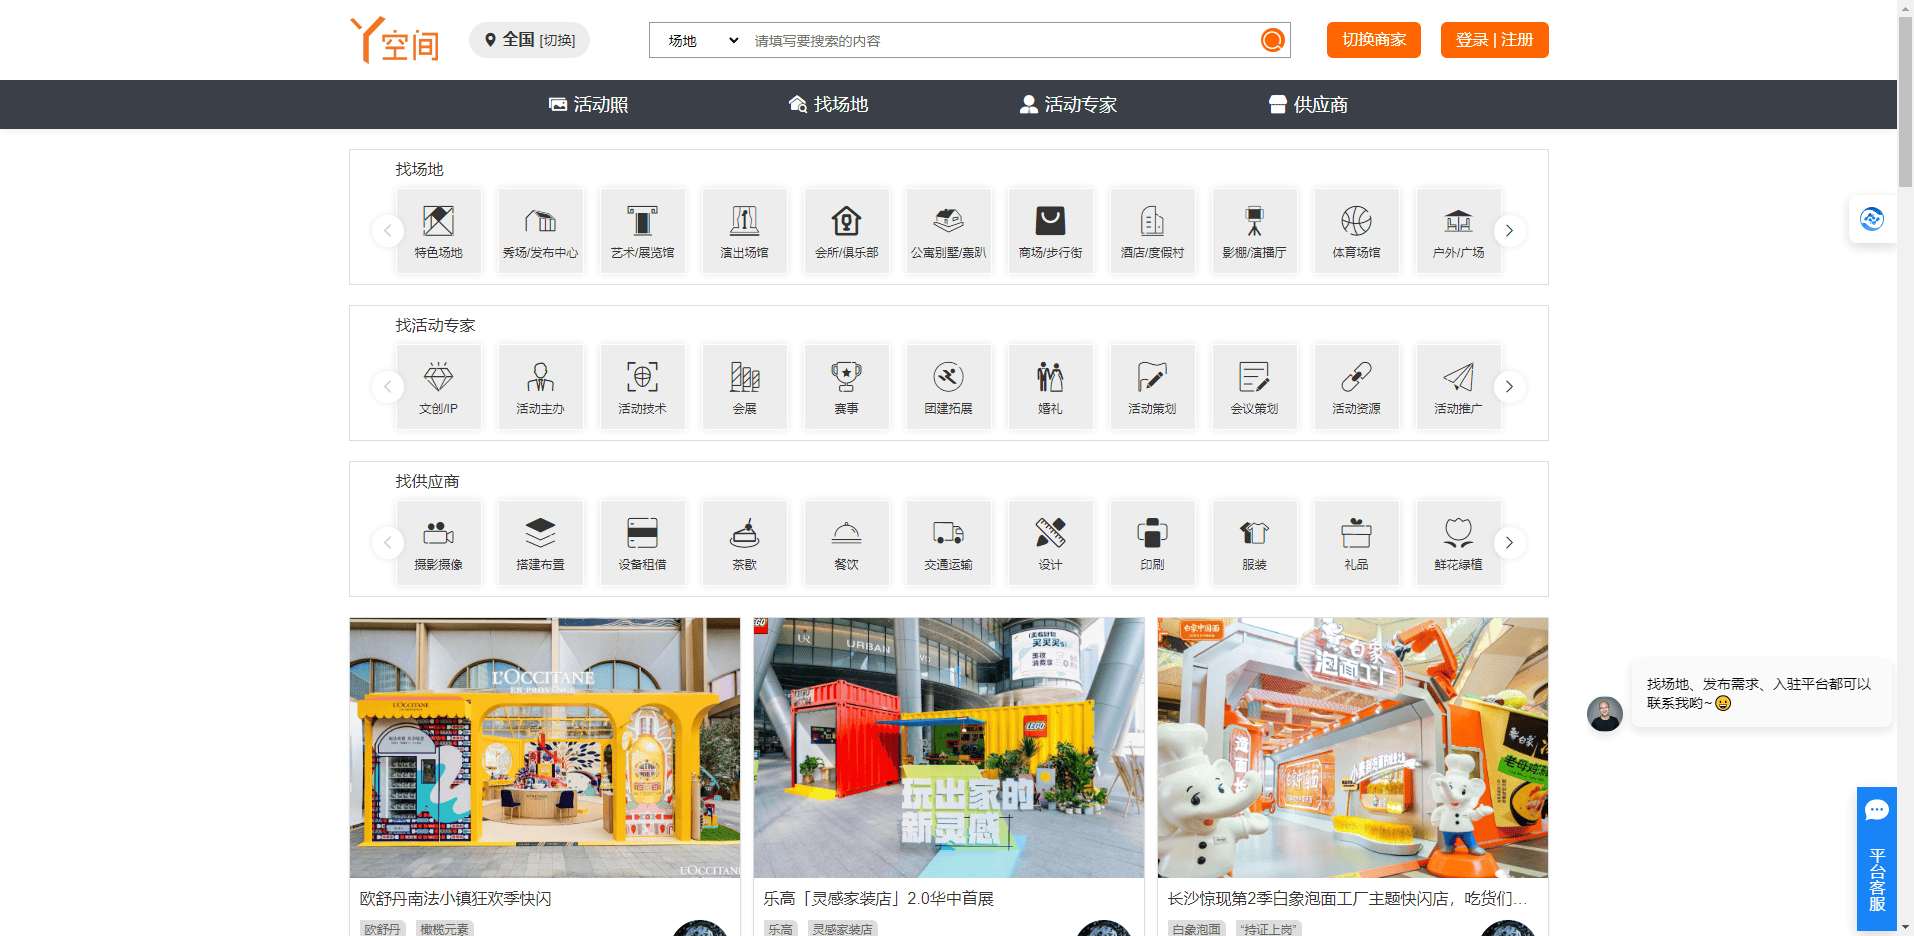Open the 户外/广场 category

(x=1458, y=231)
